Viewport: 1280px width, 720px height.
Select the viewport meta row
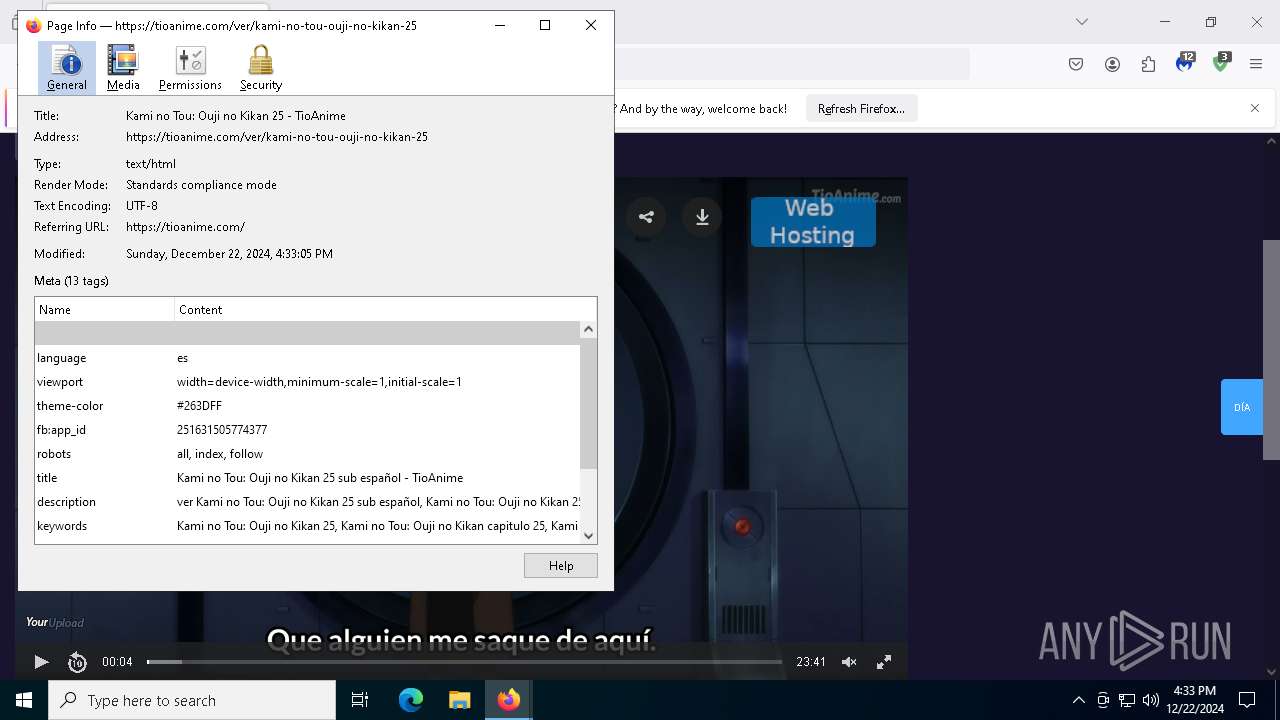[307, 382]
